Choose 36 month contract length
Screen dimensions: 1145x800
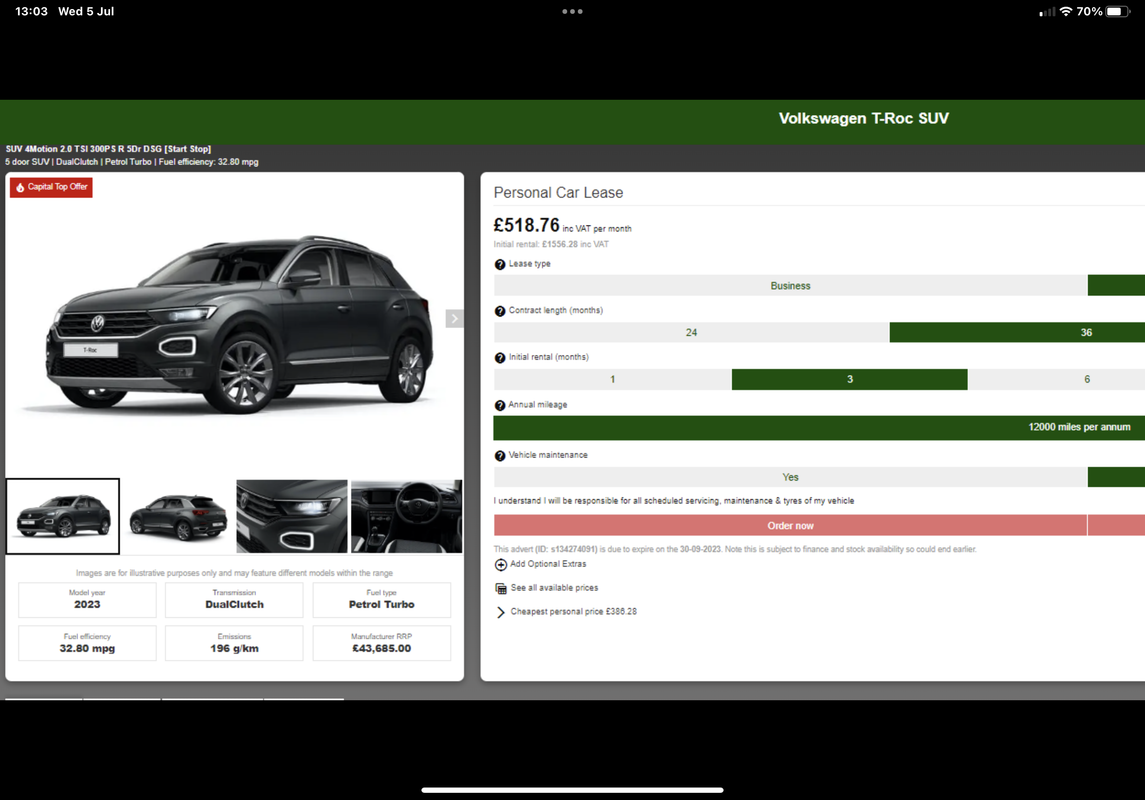[x=1017, y=332]
